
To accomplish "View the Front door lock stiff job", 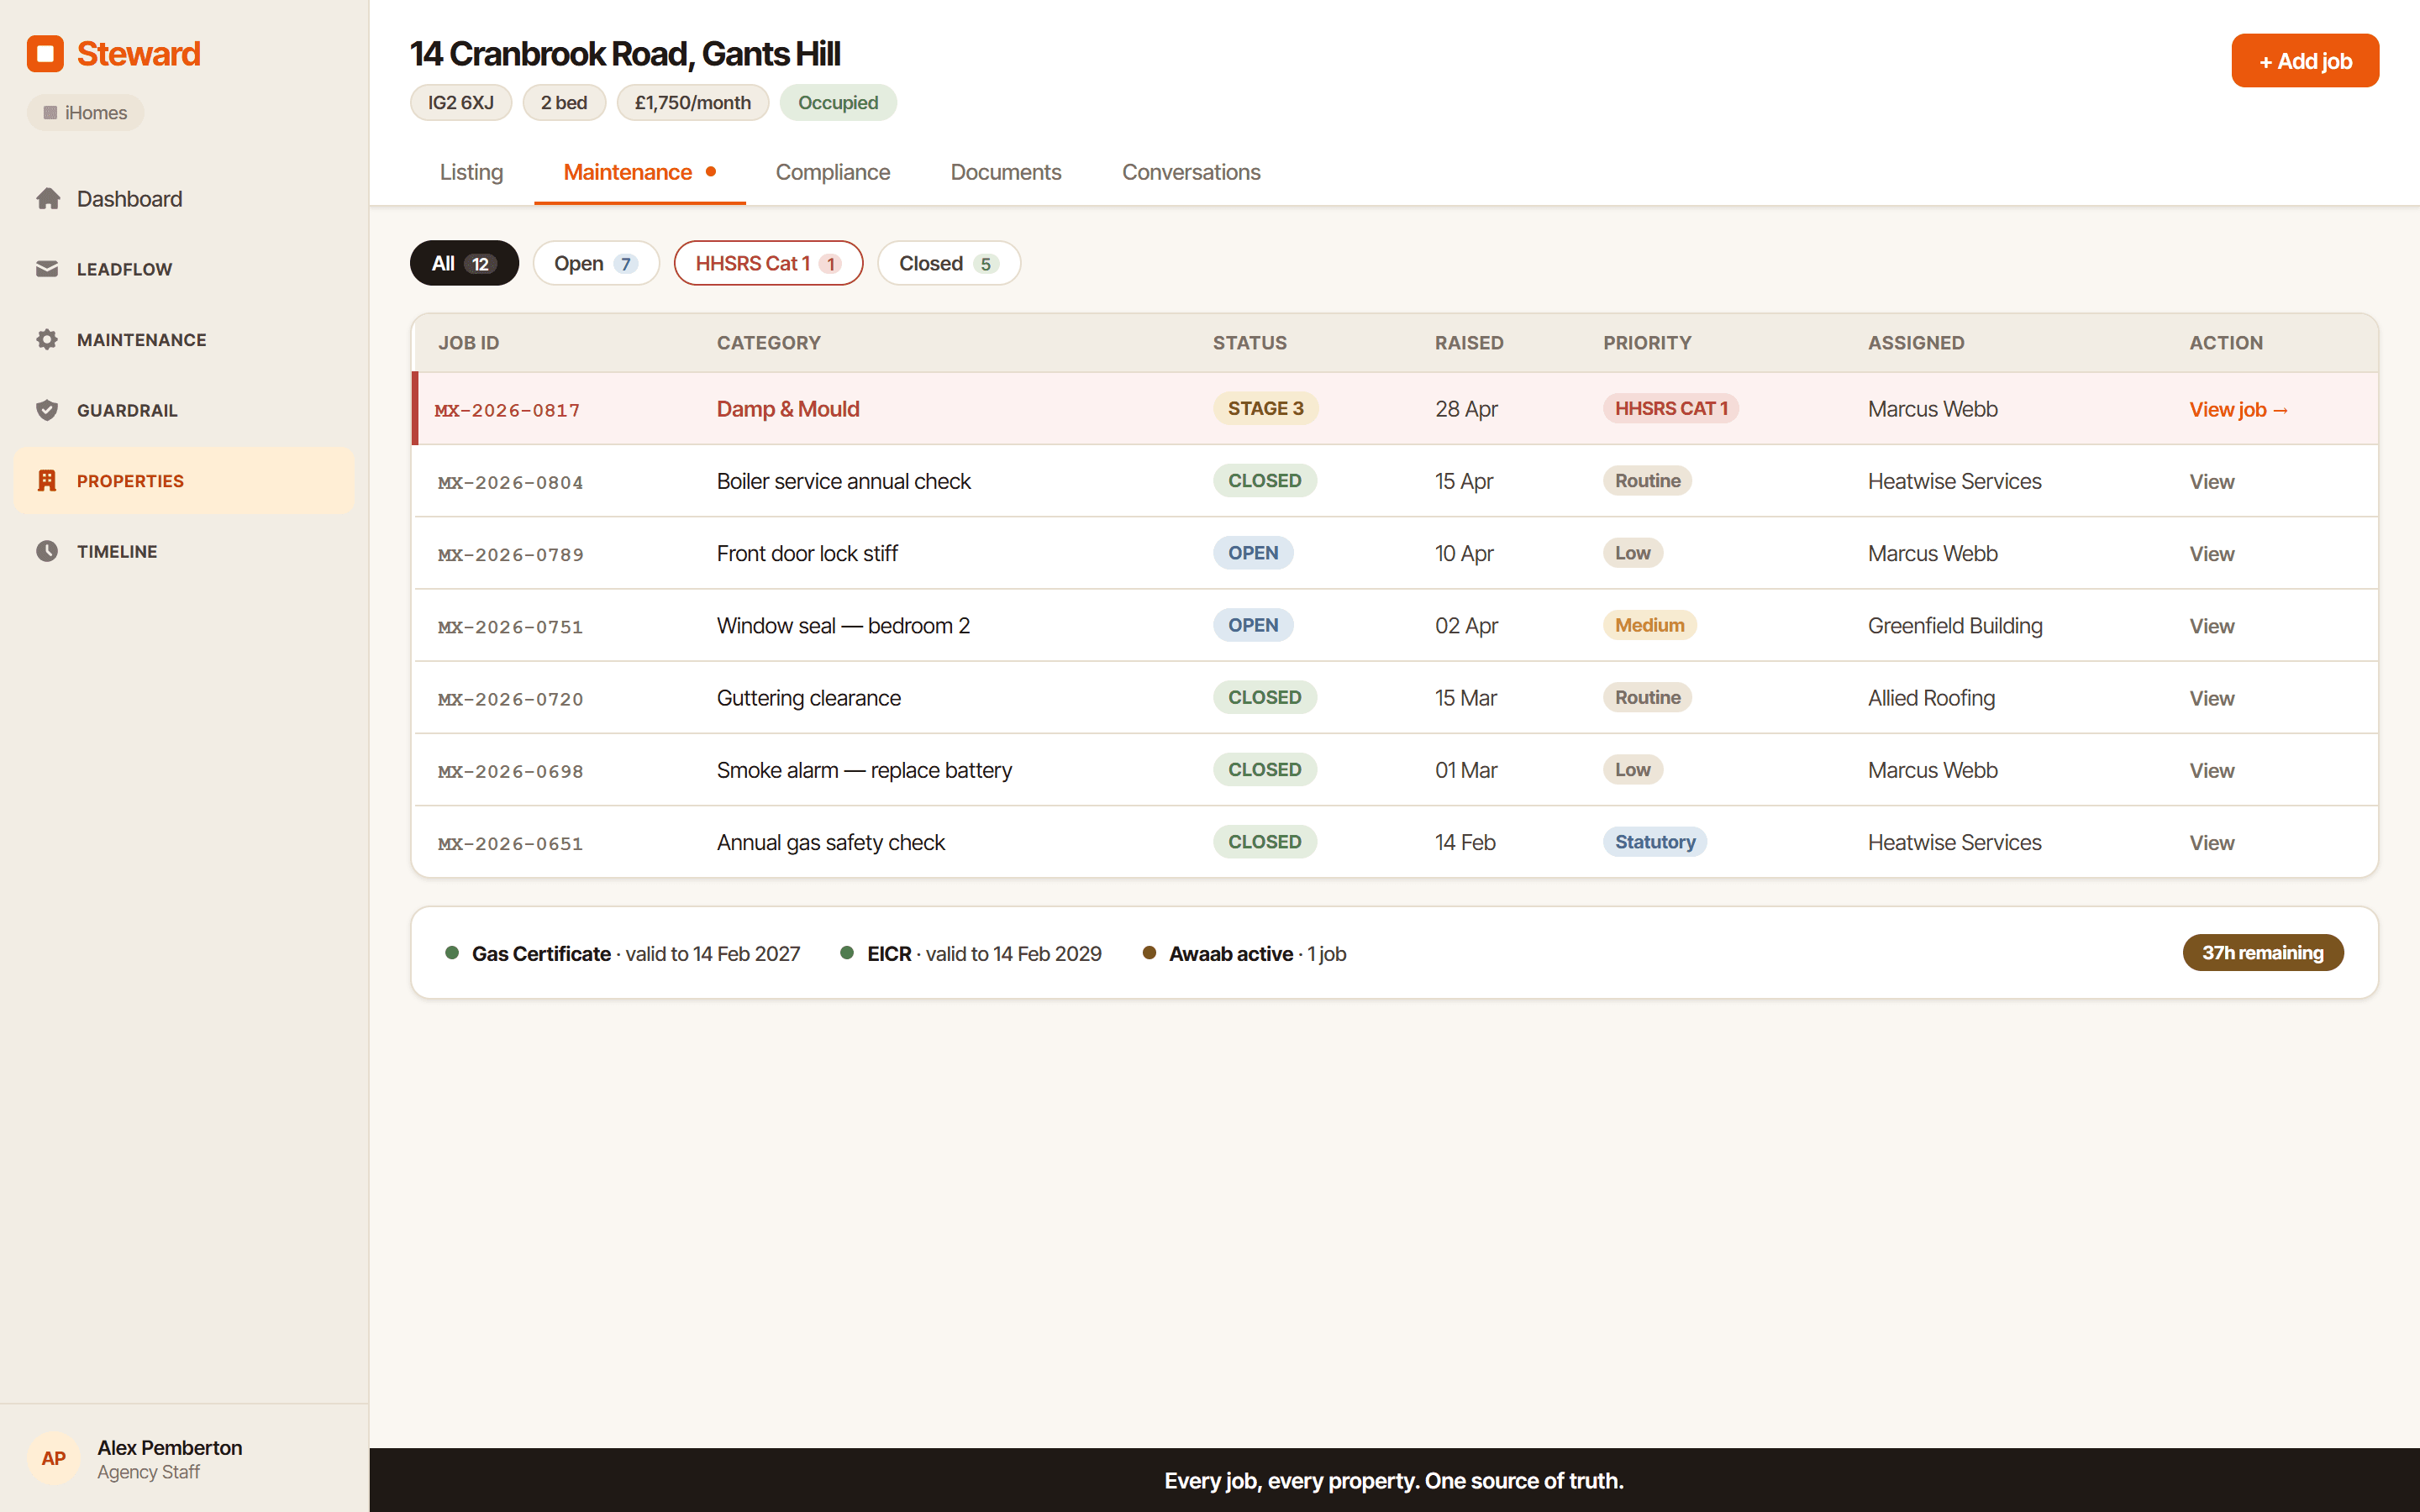I will 2211,553.
